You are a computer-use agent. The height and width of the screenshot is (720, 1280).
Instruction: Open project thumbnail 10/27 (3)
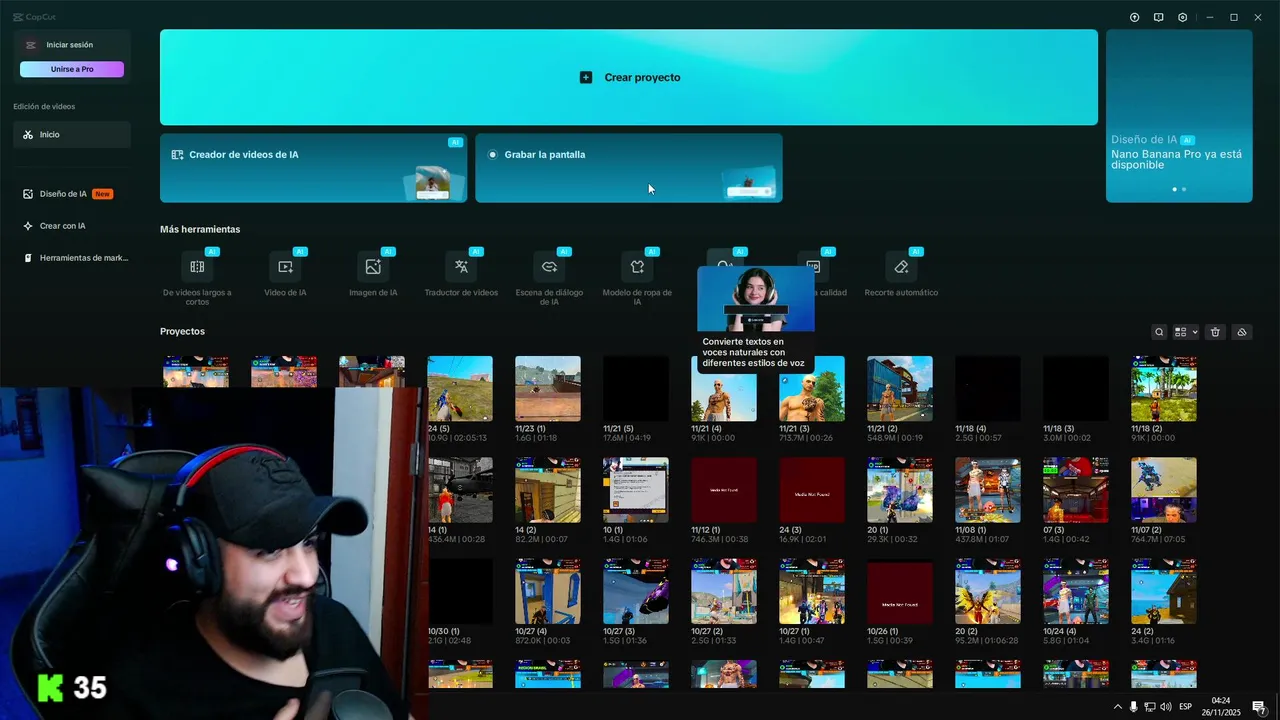pos(636,591)
